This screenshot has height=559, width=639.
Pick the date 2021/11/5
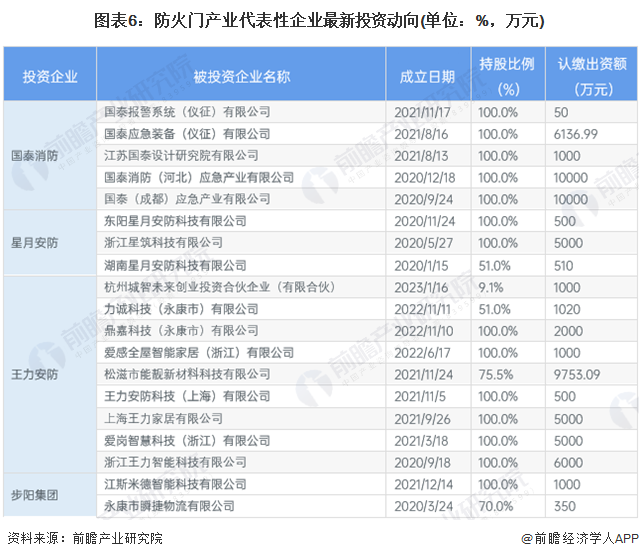click(x=420, y=396)
